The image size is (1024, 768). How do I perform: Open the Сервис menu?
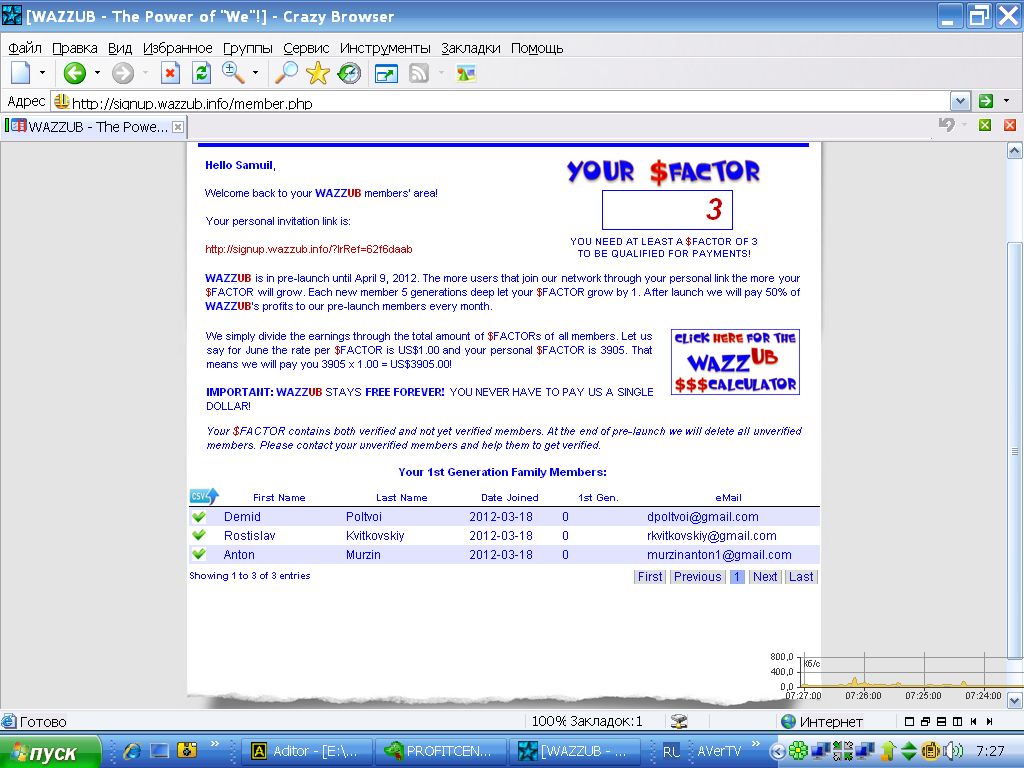[x=306, y=48]
